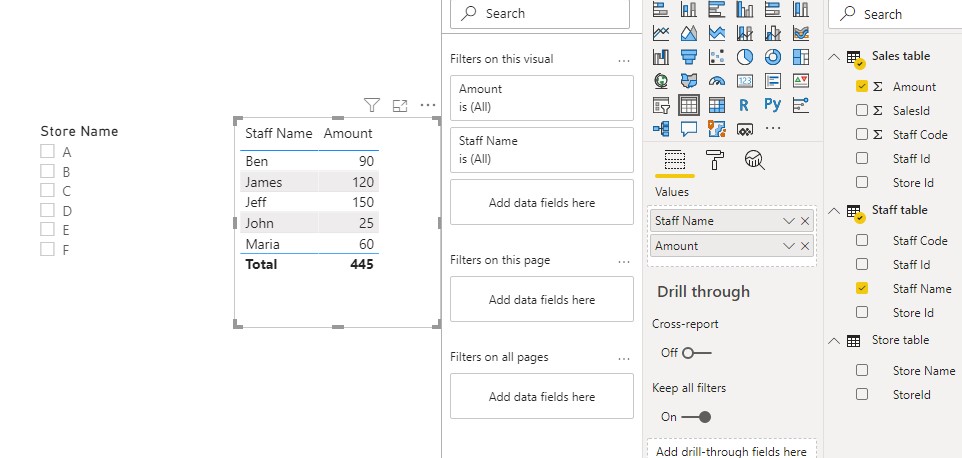Check the StoreId field

861,394
